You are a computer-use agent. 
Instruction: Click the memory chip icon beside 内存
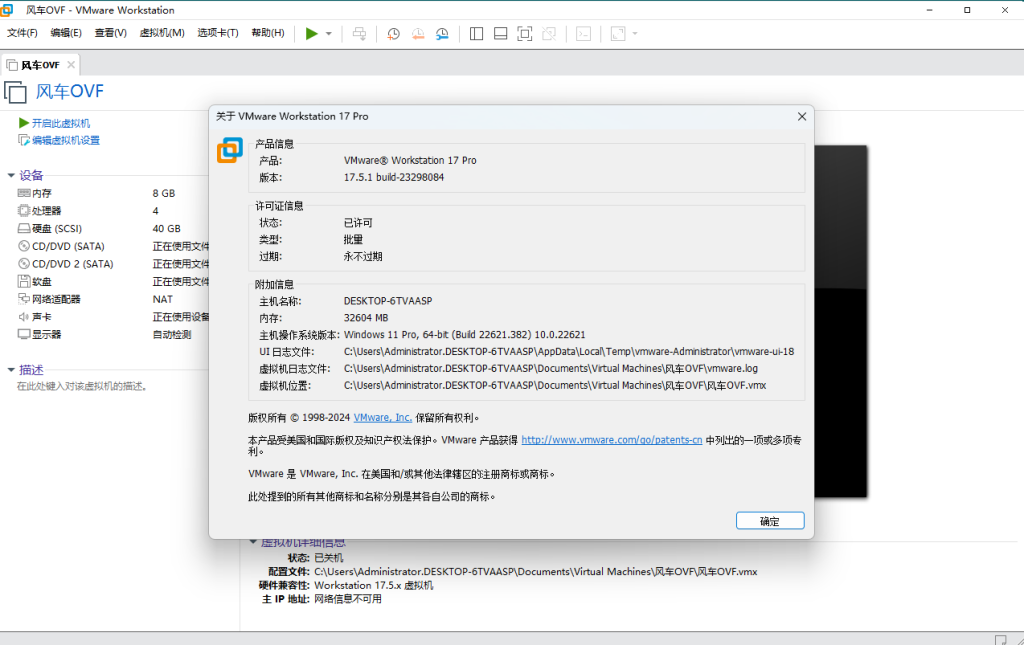[x=24, y=193]
